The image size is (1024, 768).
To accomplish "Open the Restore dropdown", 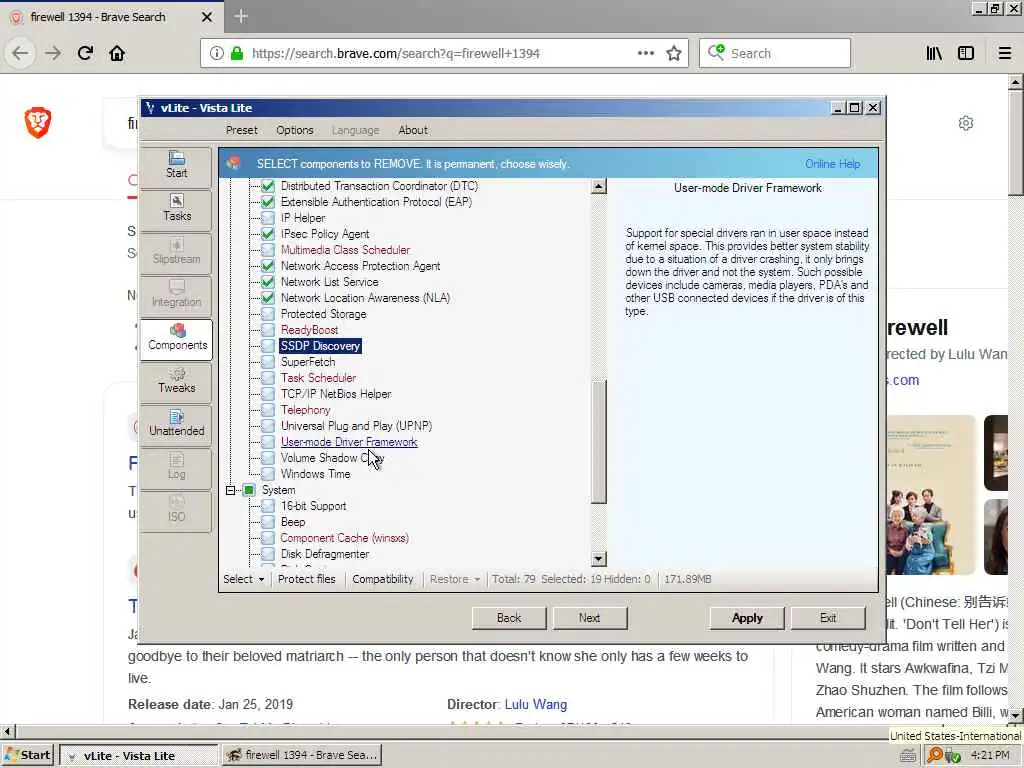I will (x=455, y=579).
